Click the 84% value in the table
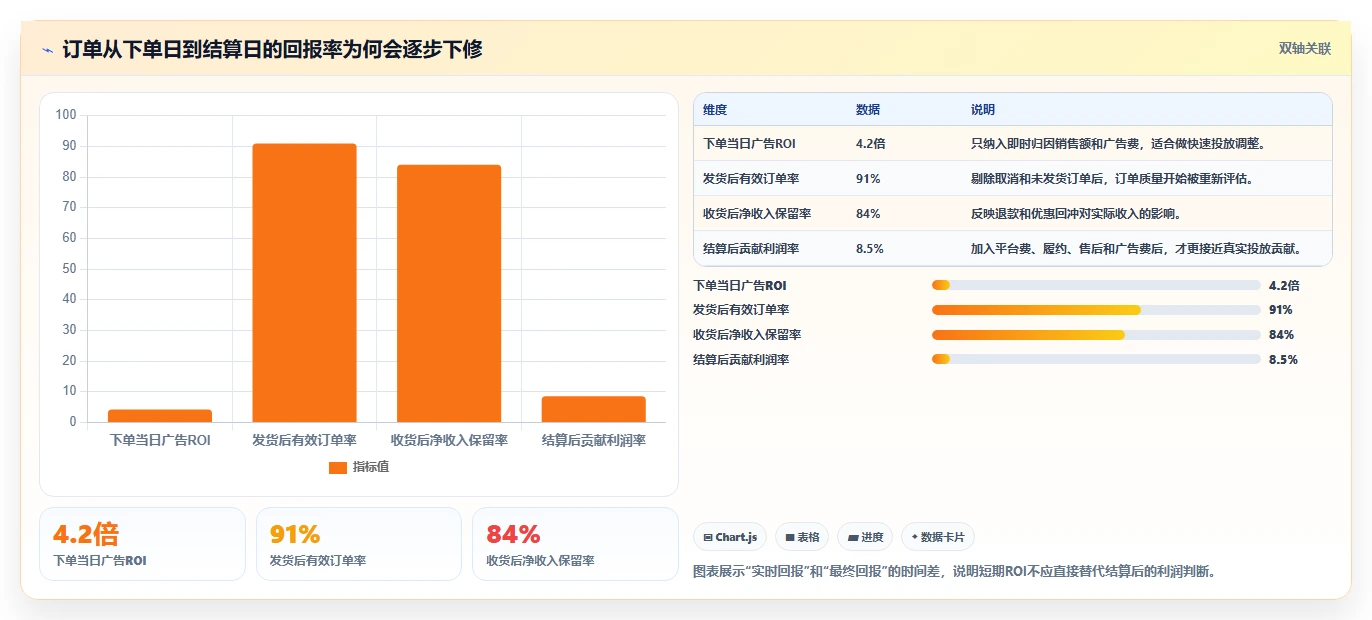The height and width of the screenshot is (620, 1372). [868, 214]
